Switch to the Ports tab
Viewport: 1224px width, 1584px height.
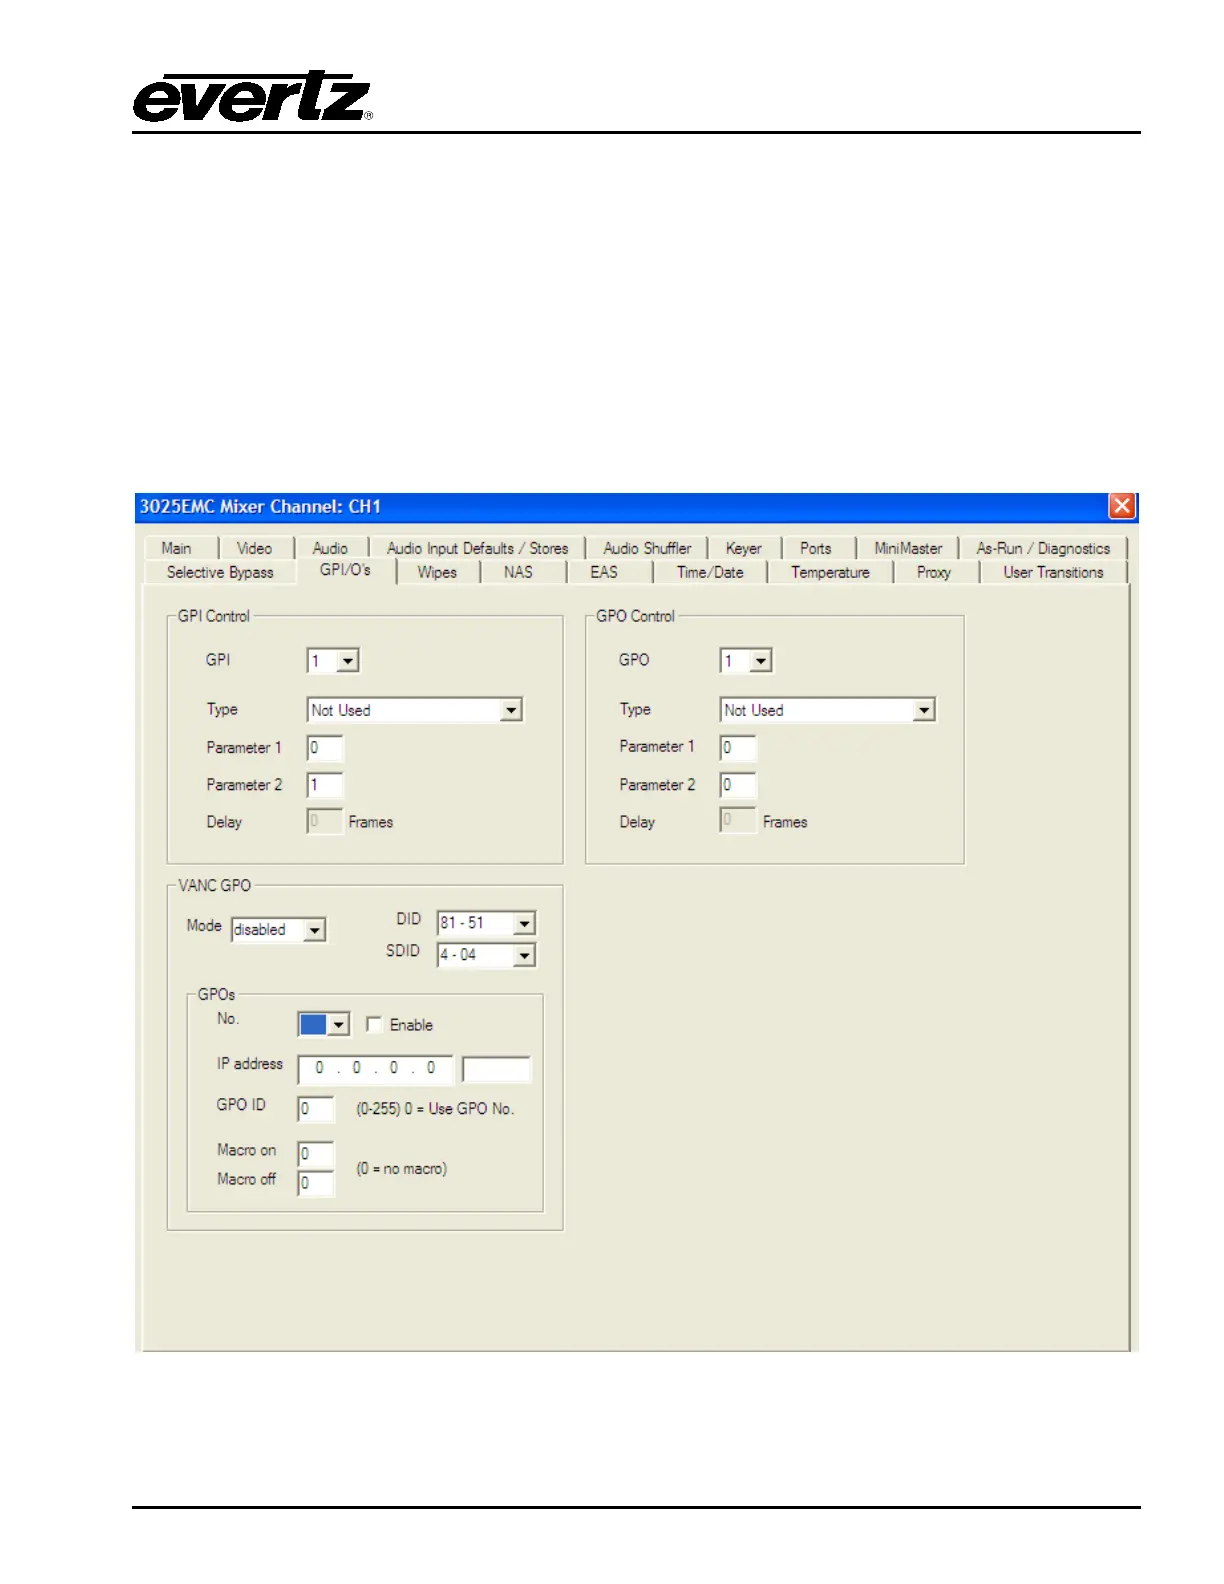click(816, 548)
